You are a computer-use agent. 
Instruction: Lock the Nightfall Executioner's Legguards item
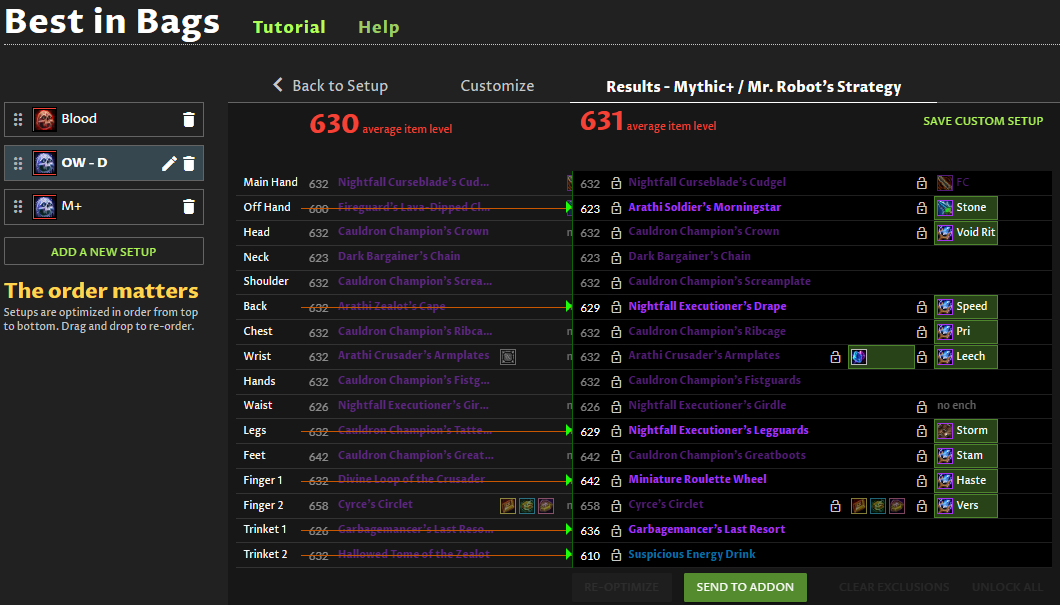(616, 431)
